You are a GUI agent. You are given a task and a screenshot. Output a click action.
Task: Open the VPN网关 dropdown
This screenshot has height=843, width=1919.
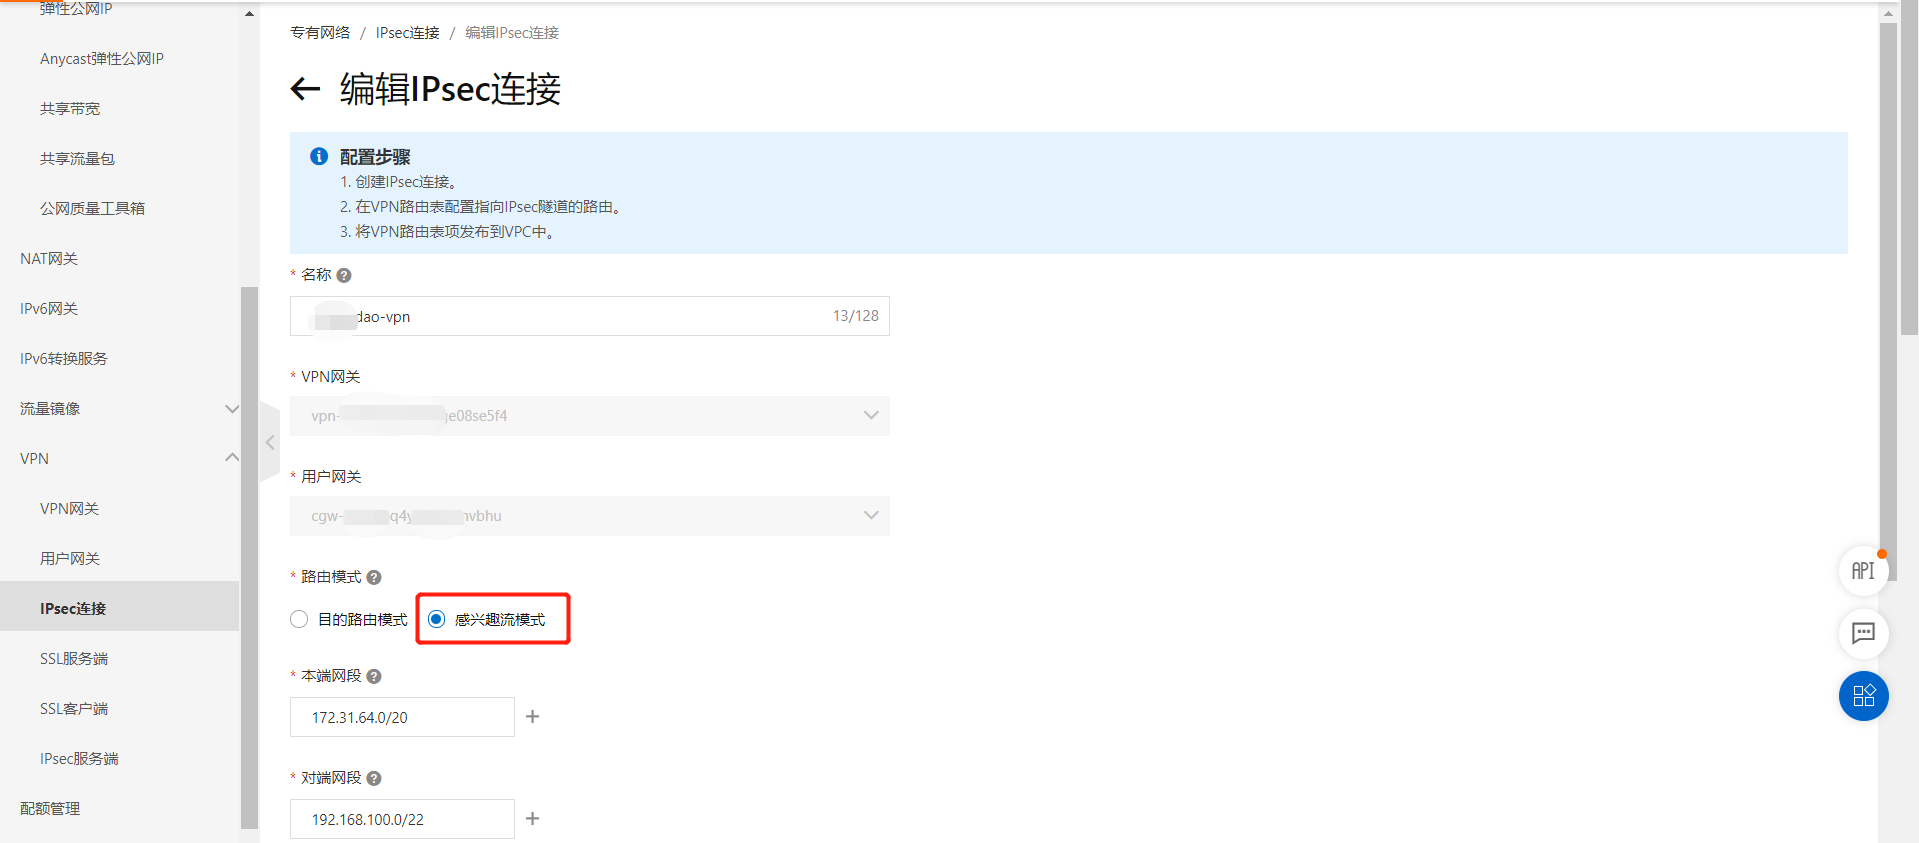pos(590,416)
